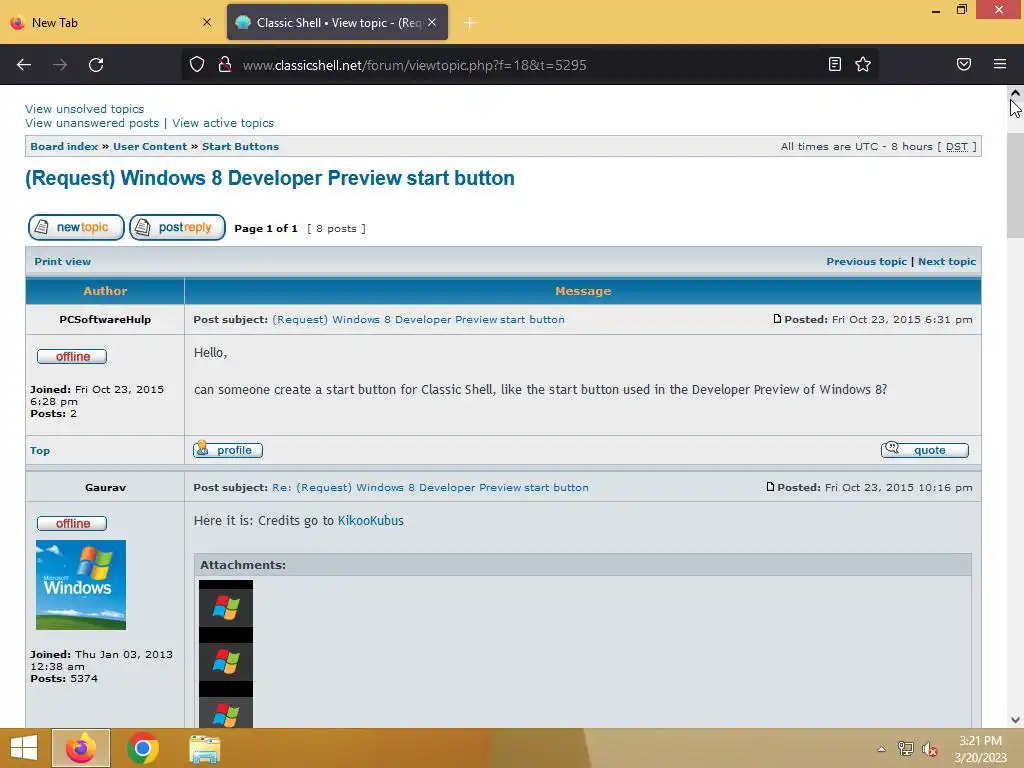Image resolution: width=1024 pixels, height=768 pixels.
Task: Close the Classic Shell tab
Action: [x=432, y=22]
